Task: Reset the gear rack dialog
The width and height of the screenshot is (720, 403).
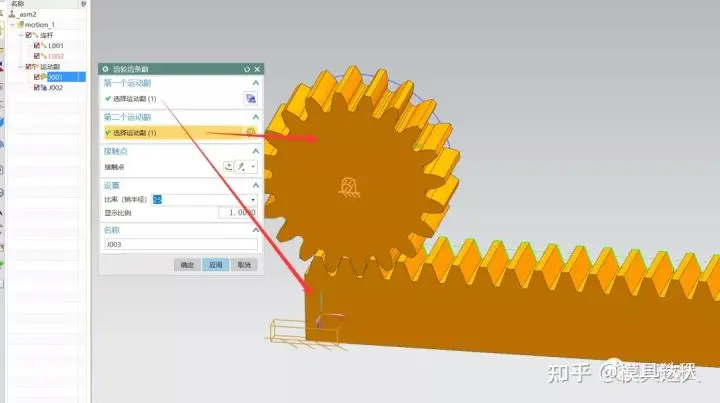Action: (247, 69)
